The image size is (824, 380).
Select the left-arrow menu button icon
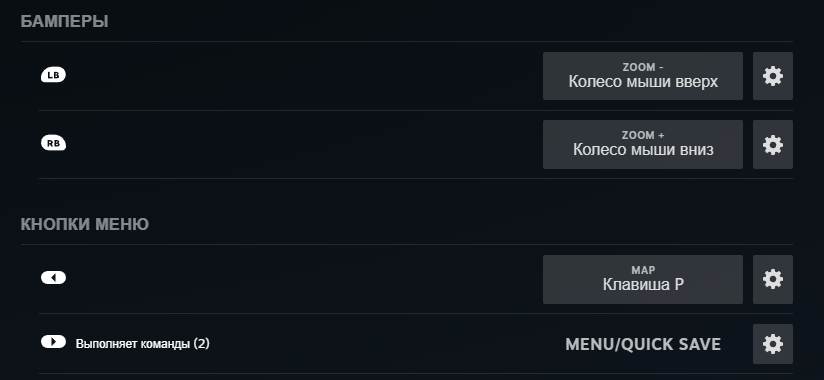(x=53, y=278)
